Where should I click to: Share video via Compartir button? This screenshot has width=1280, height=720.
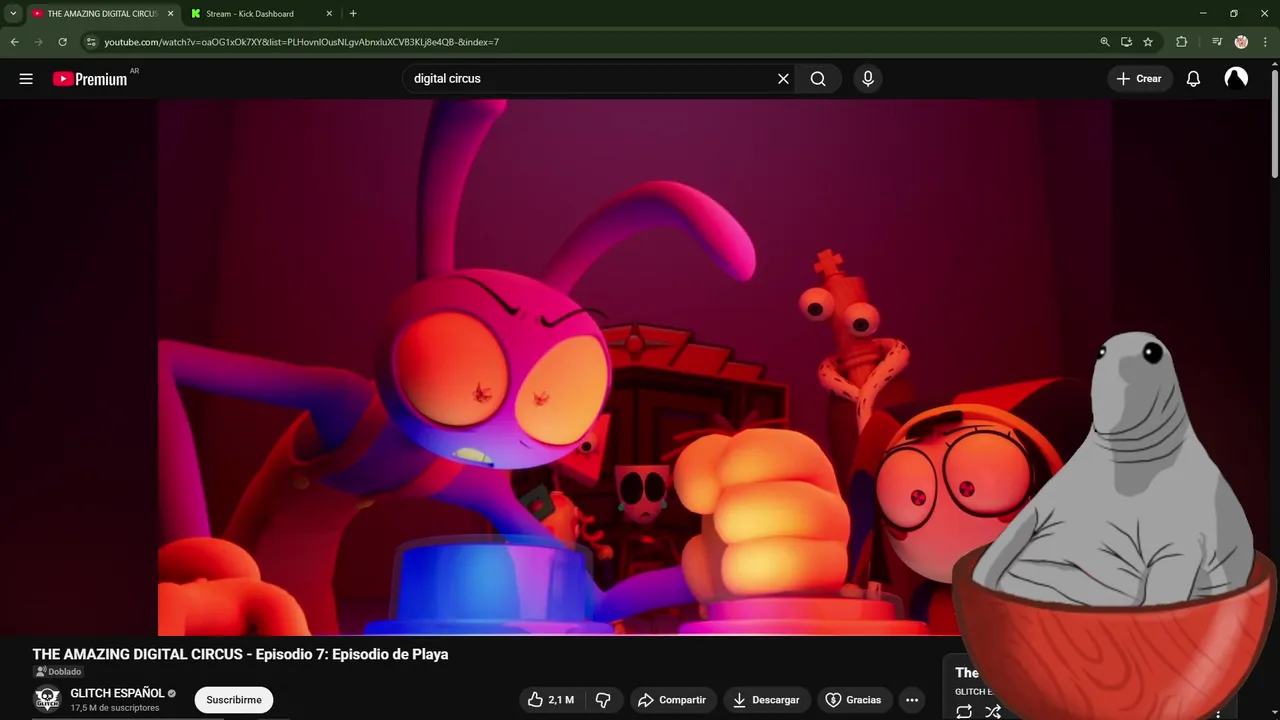pos(672,700)
